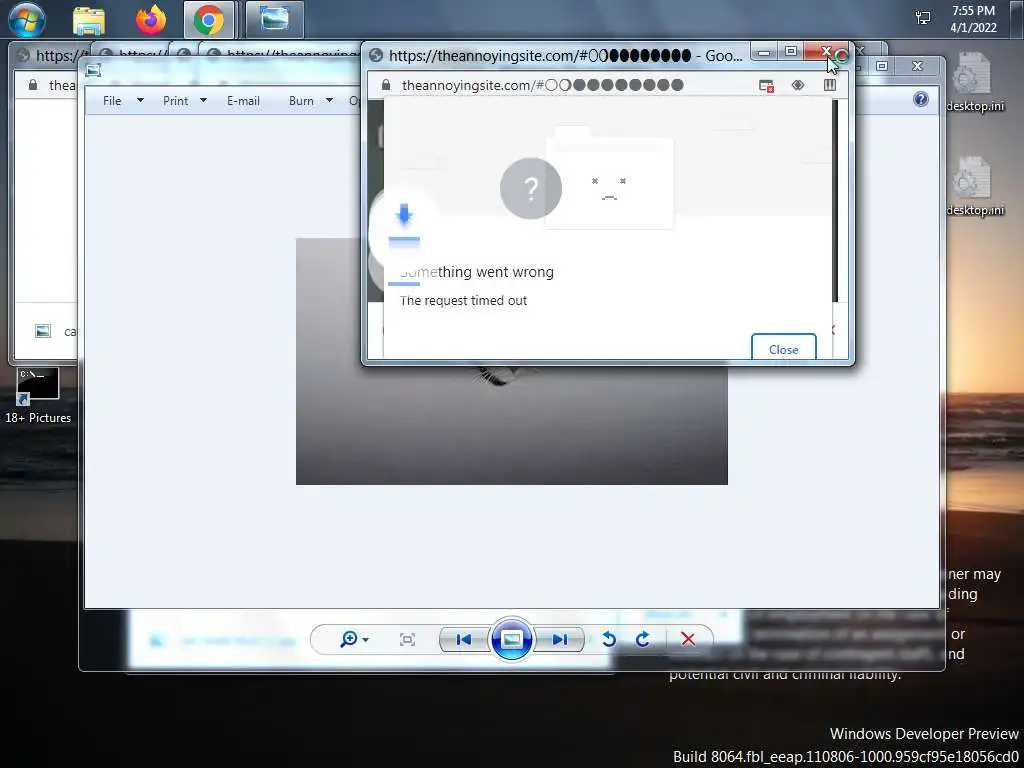
Task: Click the blue download arrow icon
Action: pyautogui.click(x=404, y=214)
